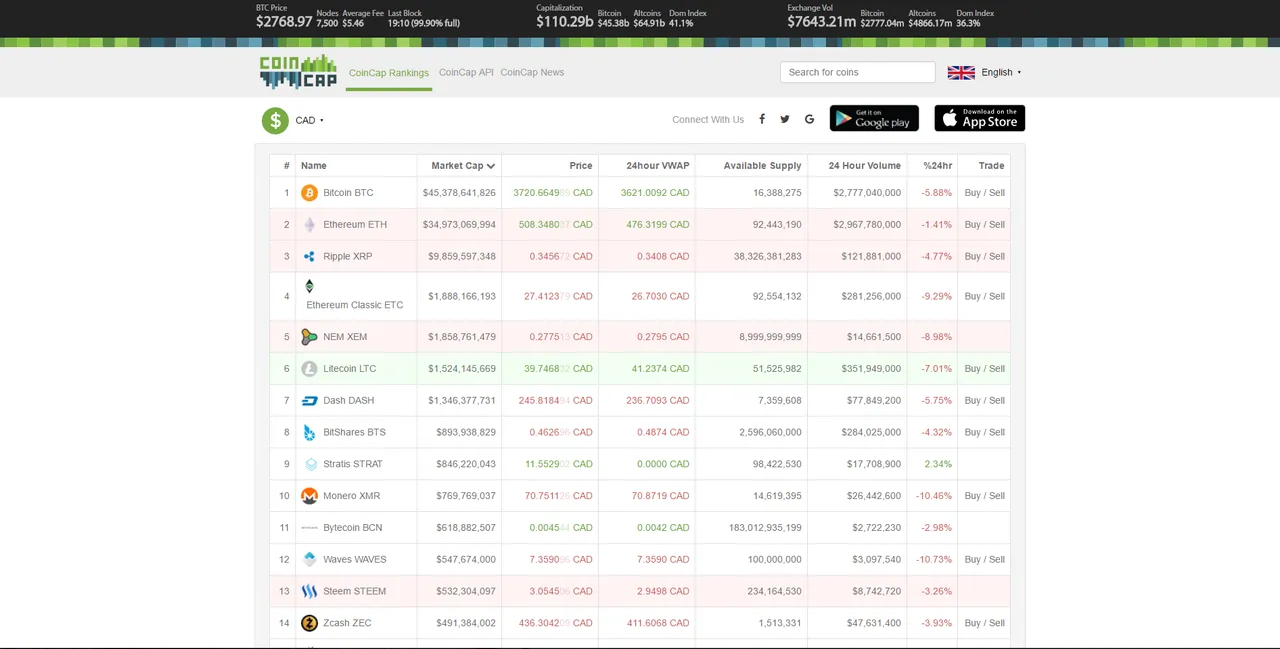Click the NEM XEM name
This screenshot has height=649, width=1280.
click(x=345, y=337)
